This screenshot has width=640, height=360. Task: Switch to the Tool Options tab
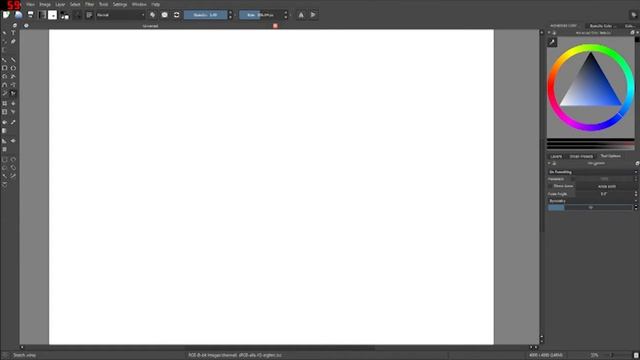(610, 156)
